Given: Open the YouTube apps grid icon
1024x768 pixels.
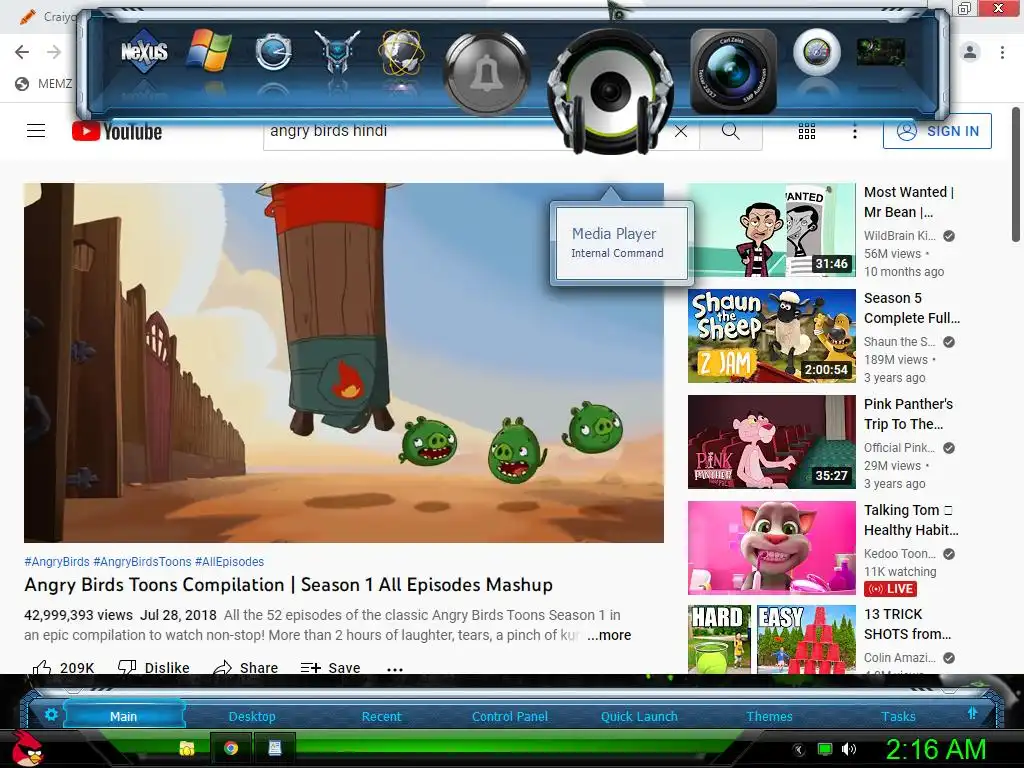Looking at the screenshot, I should pyautogui.click(x=807, y=131).
